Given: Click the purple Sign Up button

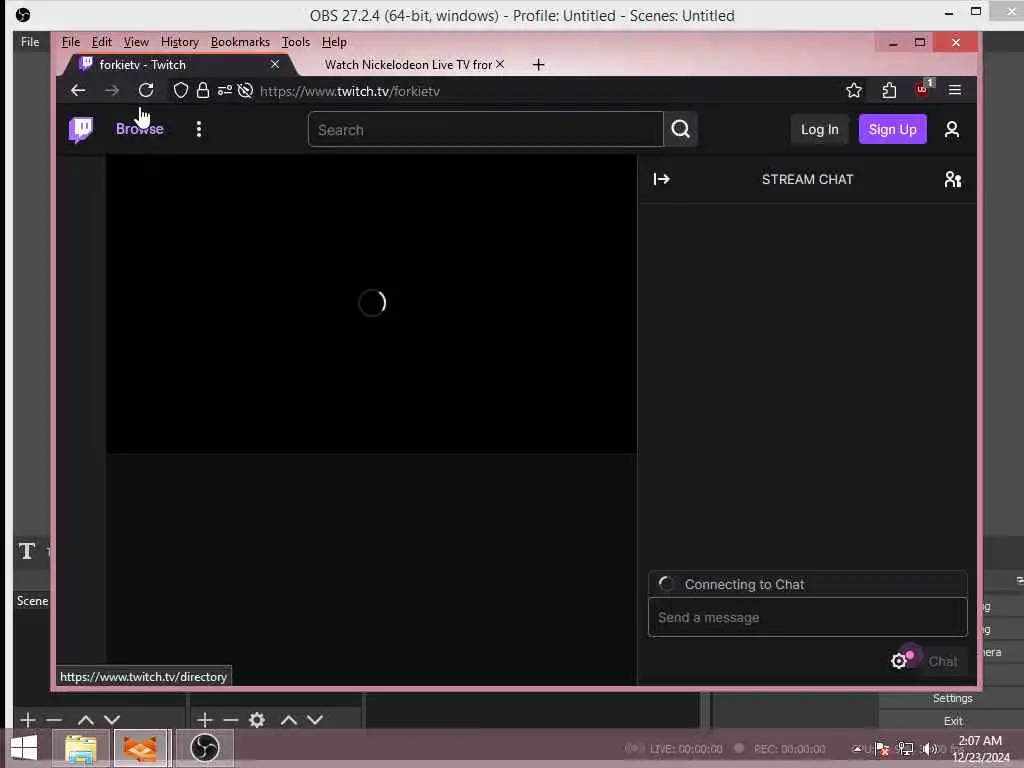Looking at the screenshot, I should point(893,129).
